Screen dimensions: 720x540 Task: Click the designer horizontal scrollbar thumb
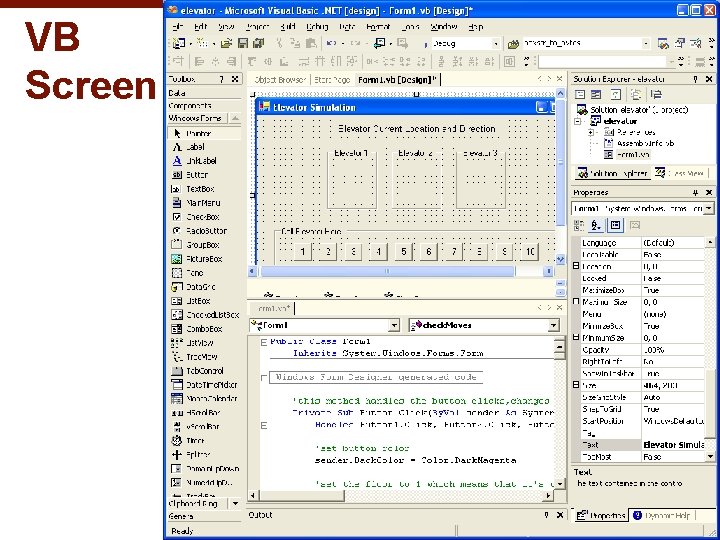[x=388, y=271]
